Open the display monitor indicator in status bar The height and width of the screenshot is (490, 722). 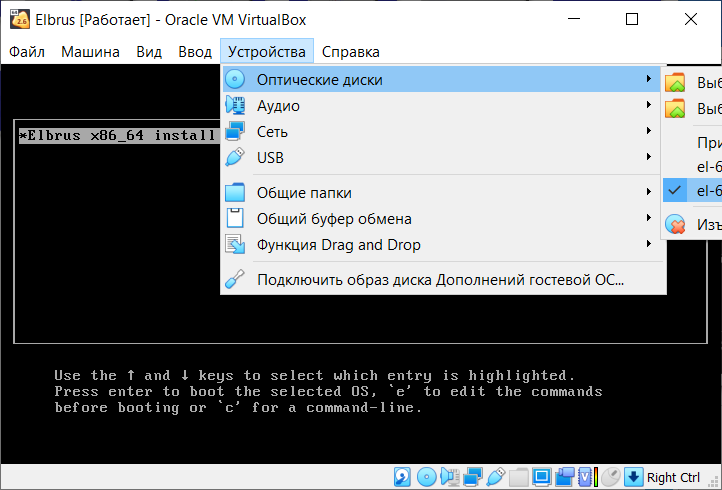542,477
